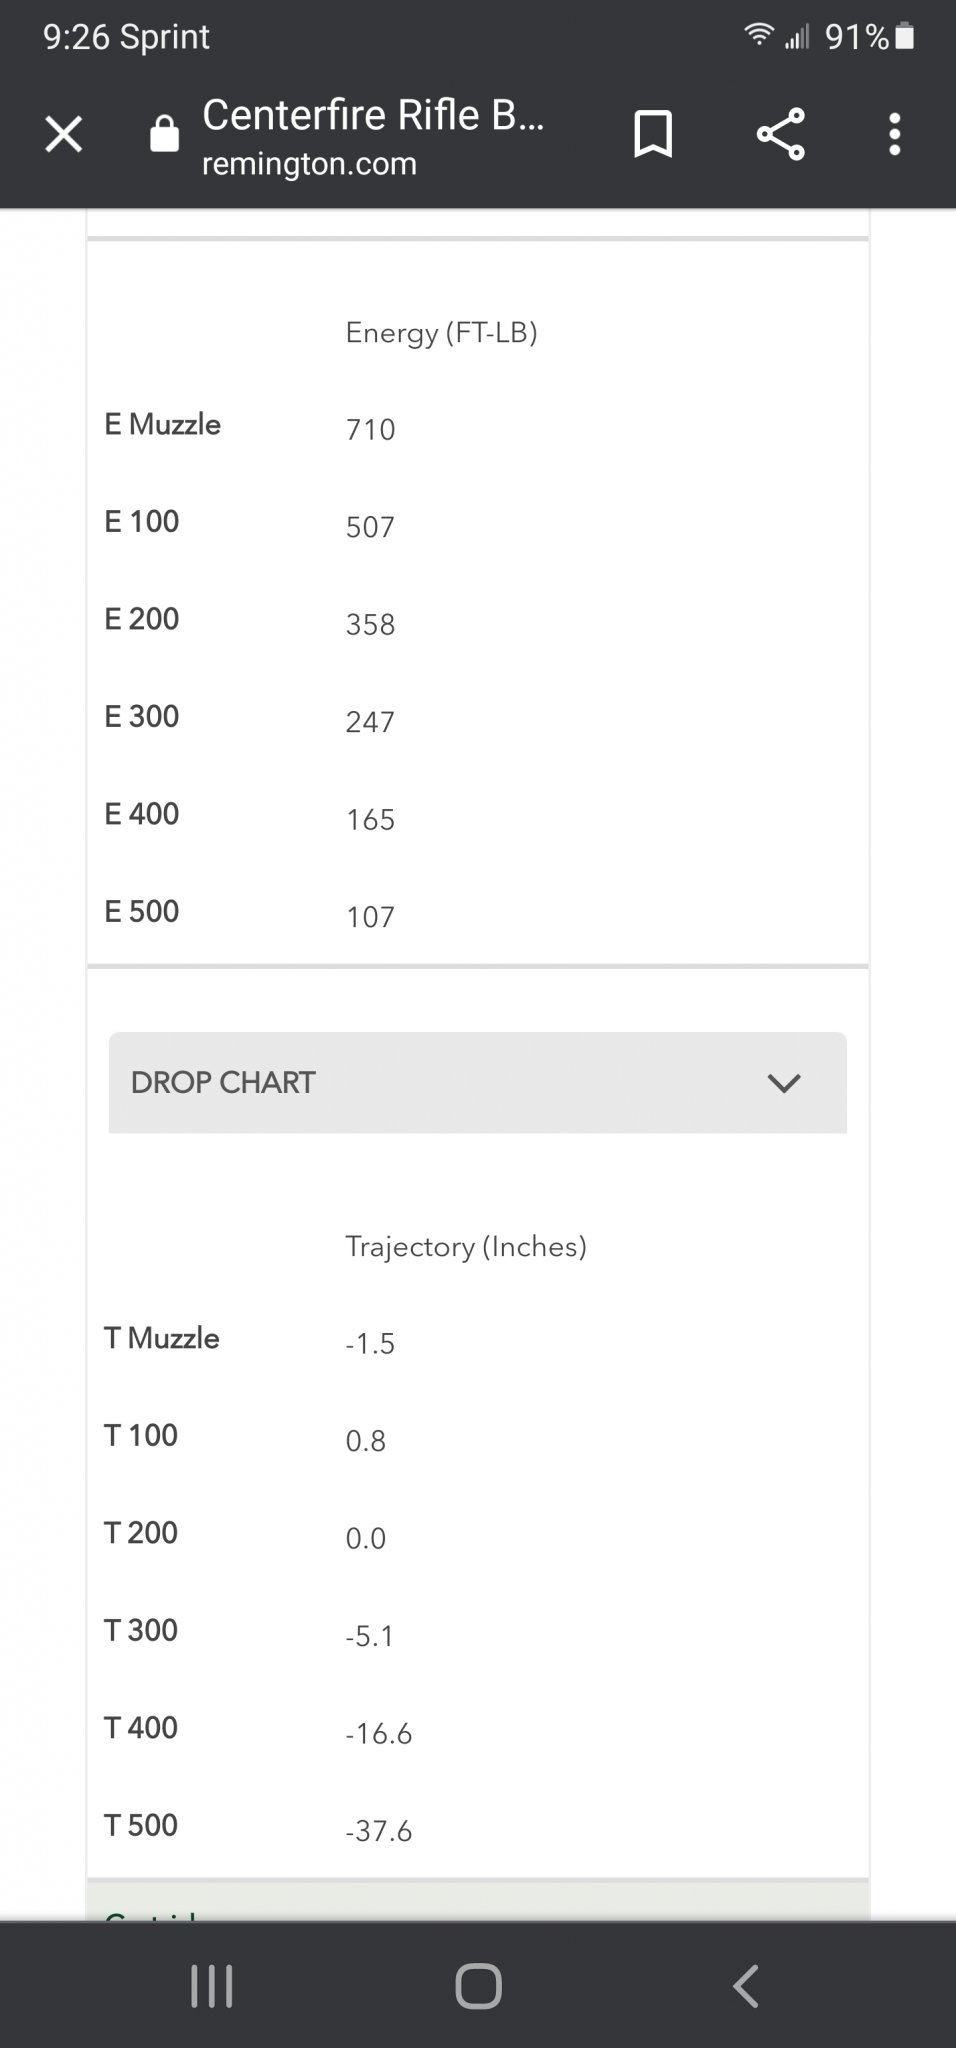Bookmark this Remington page
Screen dimensions: 956x2048
(653, 134)
